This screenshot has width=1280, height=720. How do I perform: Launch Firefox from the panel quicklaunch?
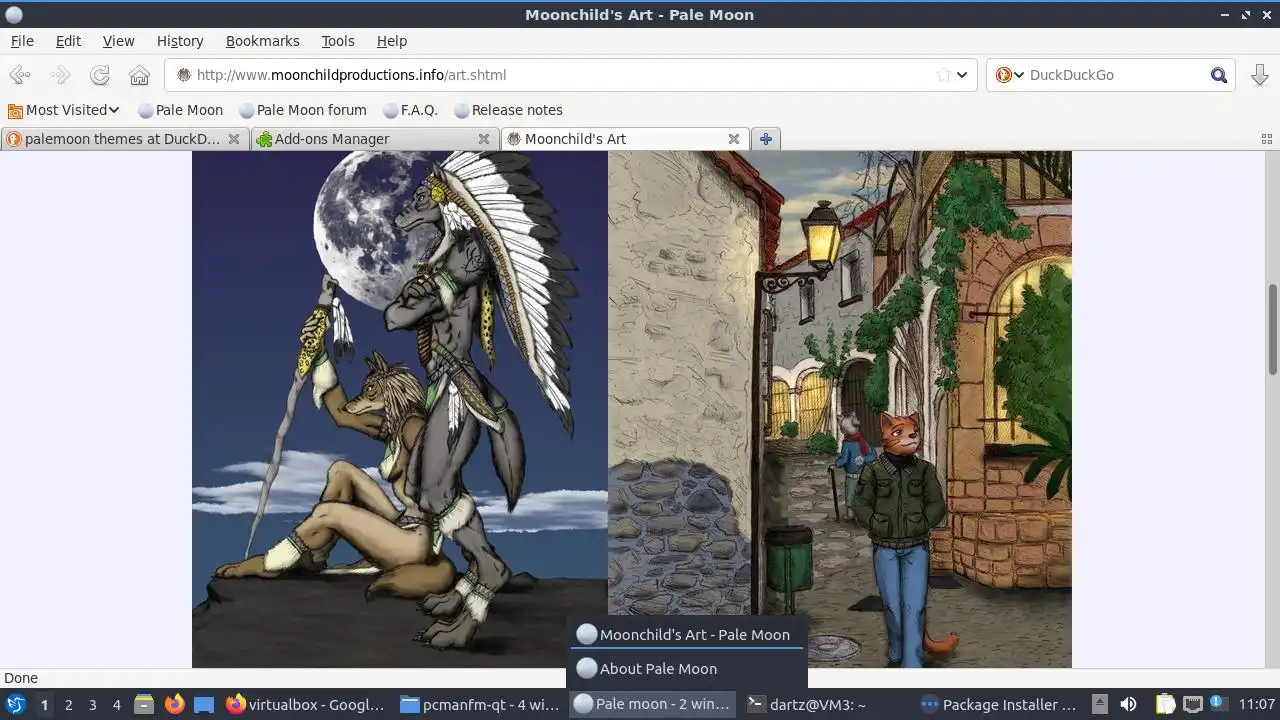tap(174, 704)
